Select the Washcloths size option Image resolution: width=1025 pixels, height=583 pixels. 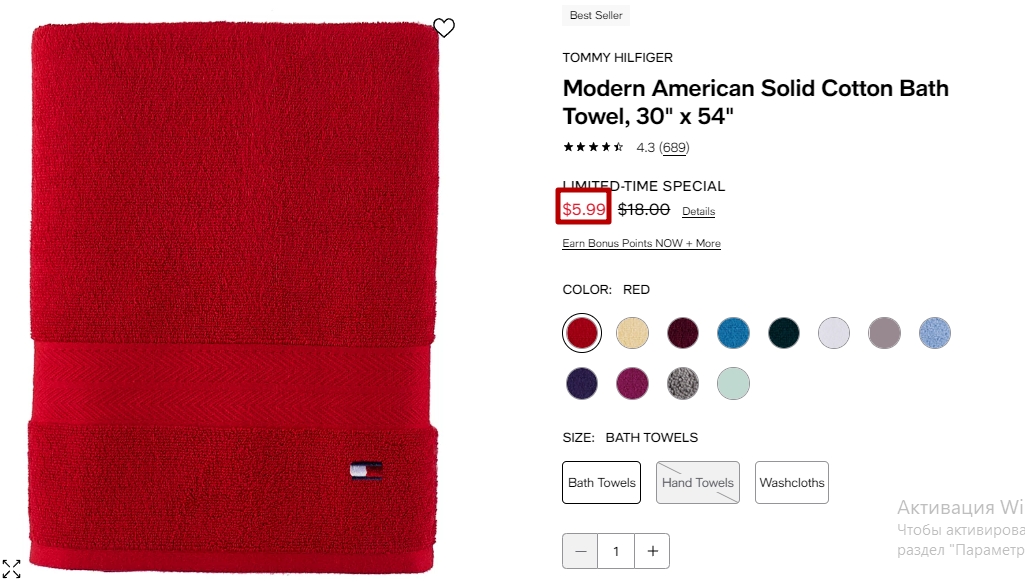pyautogui.click(x=792, y=482)
